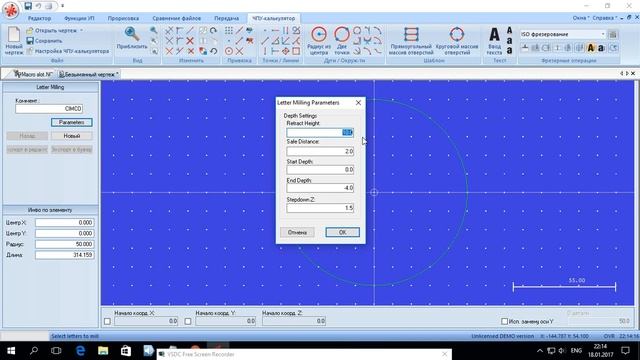640x360 pixels.
Task: Click the undo curved arrow in Изменить group
Action: tap(213, 51)
